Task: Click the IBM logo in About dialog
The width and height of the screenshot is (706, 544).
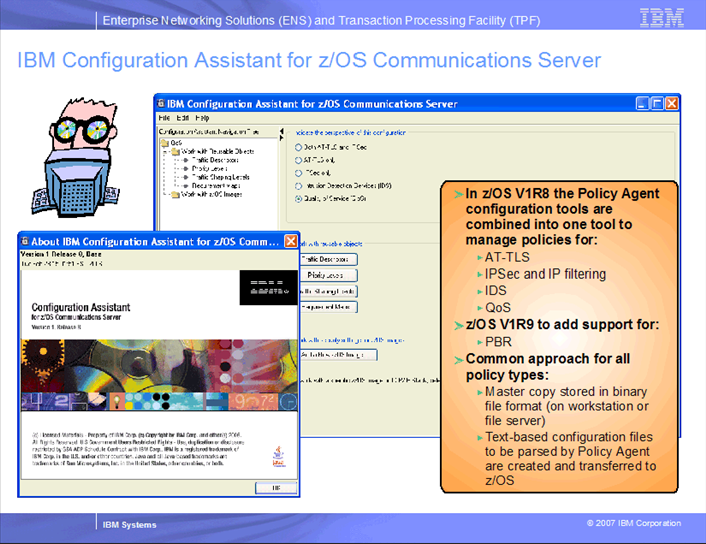Action: click(x=269, y=287)
